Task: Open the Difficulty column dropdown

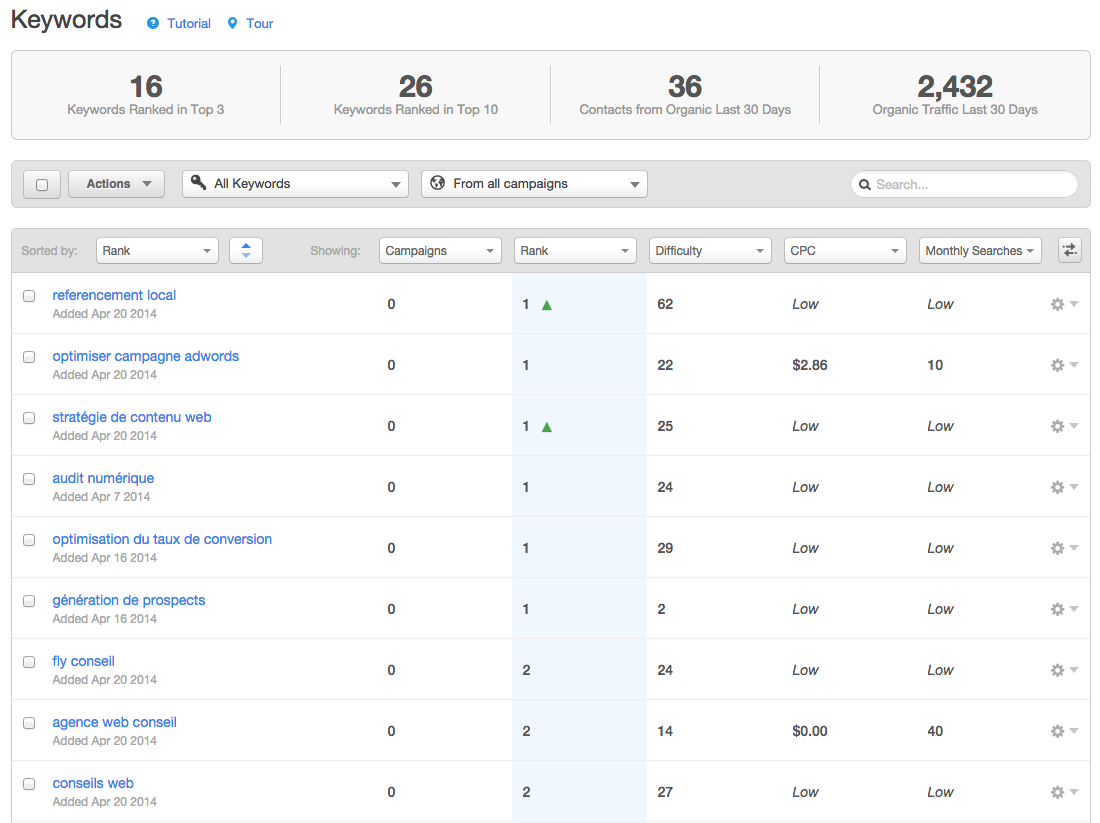Action: (x=710, y=251)
